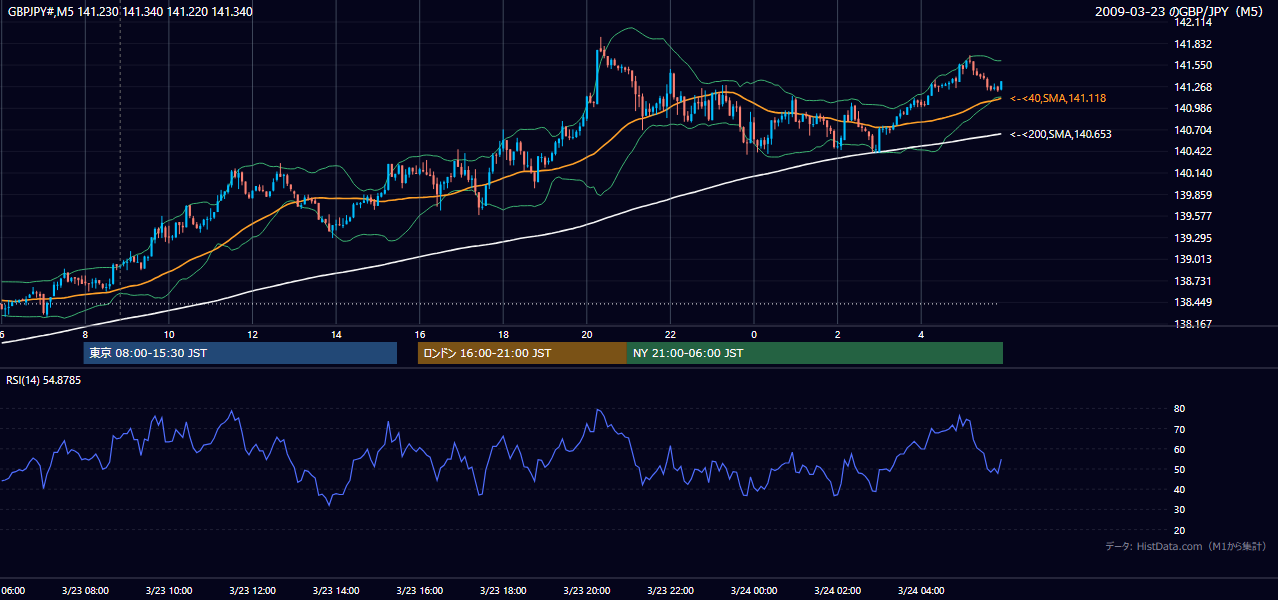Click the RSI 30 level label
Screen dimensions: 1278x600
pyautogui.click(x=1180, y=510)
